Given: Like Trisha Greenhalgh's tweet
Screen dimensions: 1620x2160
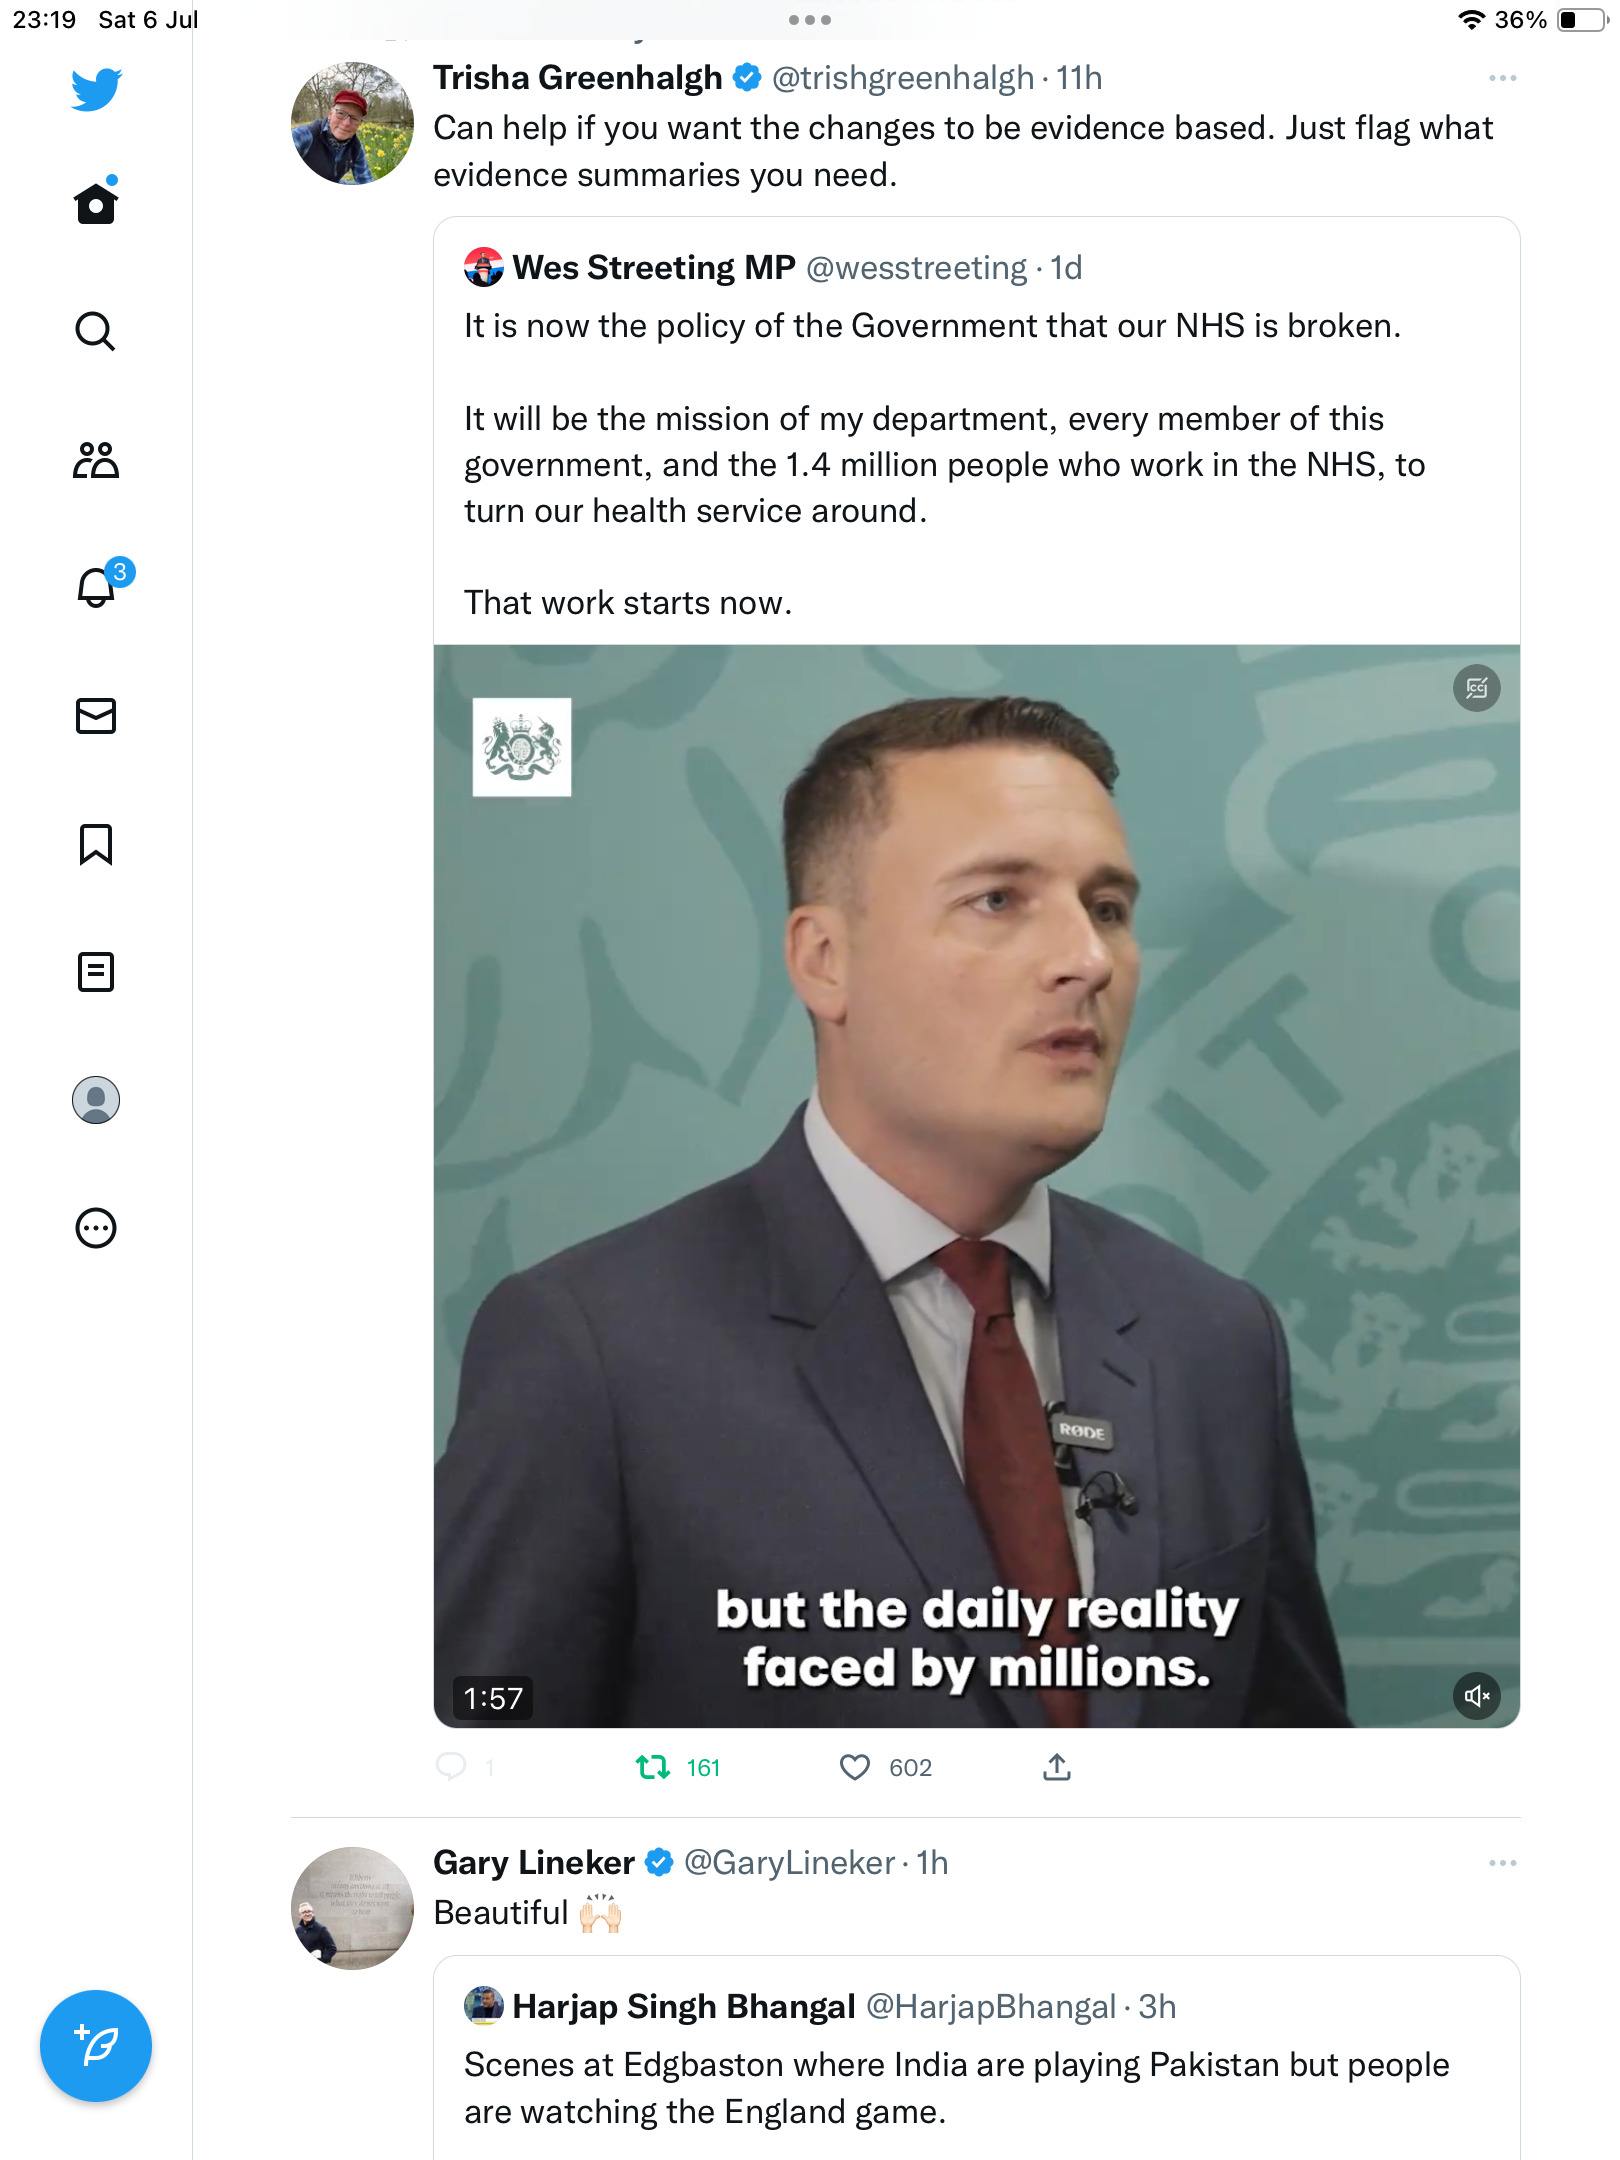Looking at the screenshot, I should click(x=855, y=1768).
